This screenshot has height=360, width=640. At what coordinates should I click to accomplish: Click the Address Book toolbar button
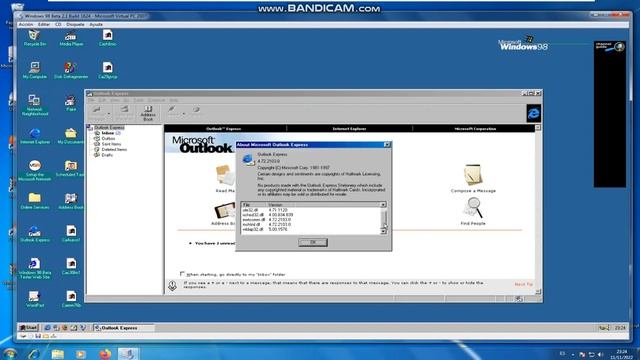tap(148, 113)
